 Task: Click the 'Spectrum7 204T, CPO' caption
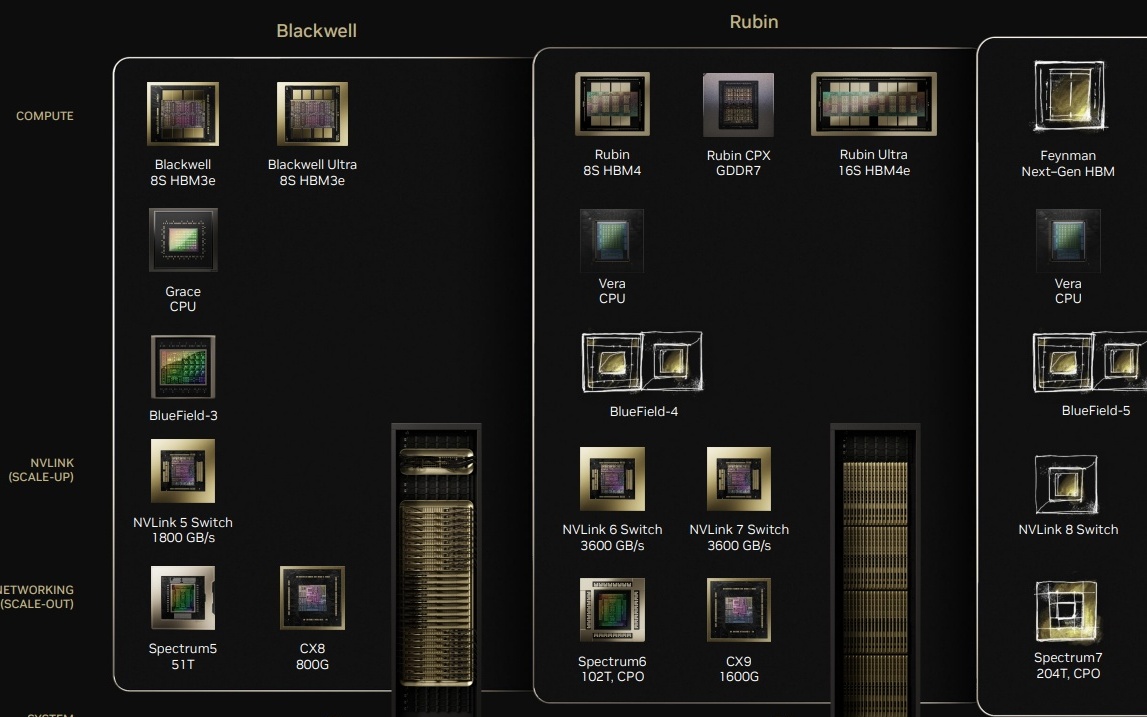[x=1068, y=665]
